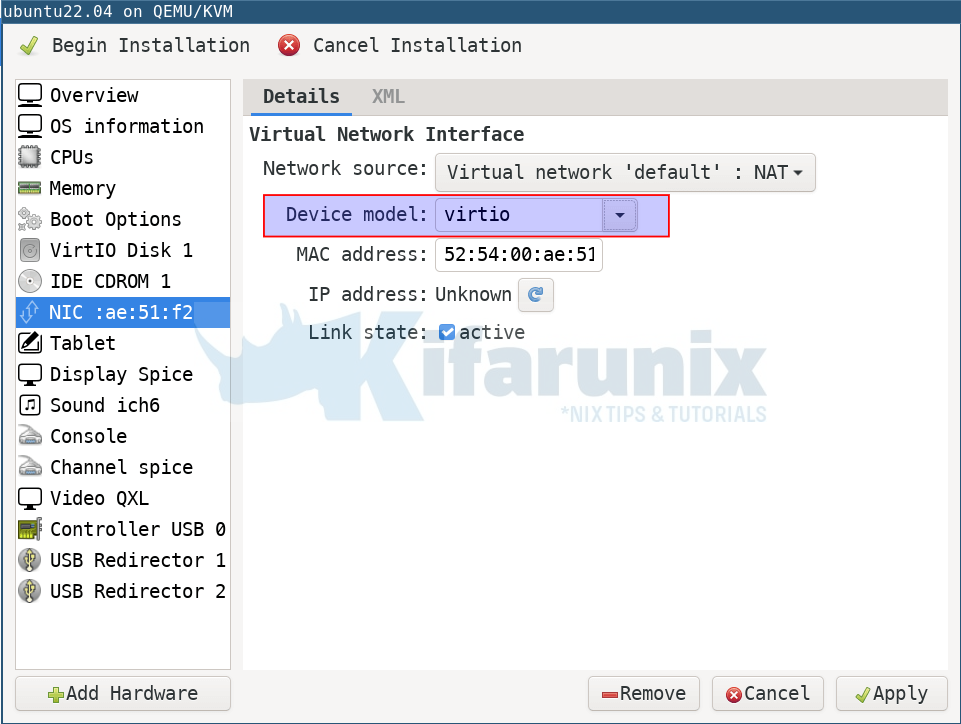The image size is (961, 724).
Task: Click the virtio device model text field
Action: point(519,215)
